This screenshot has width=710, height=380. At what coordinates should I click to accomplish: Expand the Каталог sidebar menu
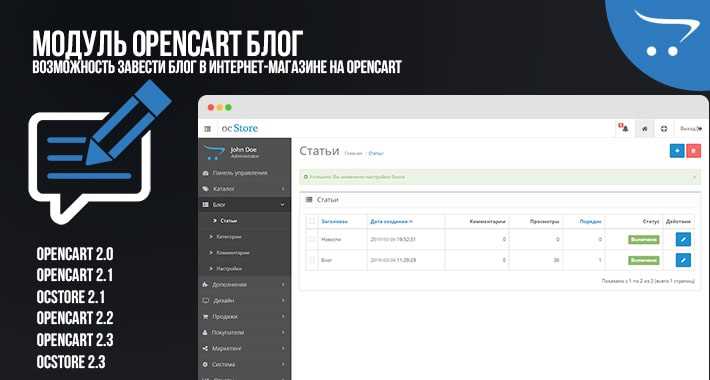point(245,188)
